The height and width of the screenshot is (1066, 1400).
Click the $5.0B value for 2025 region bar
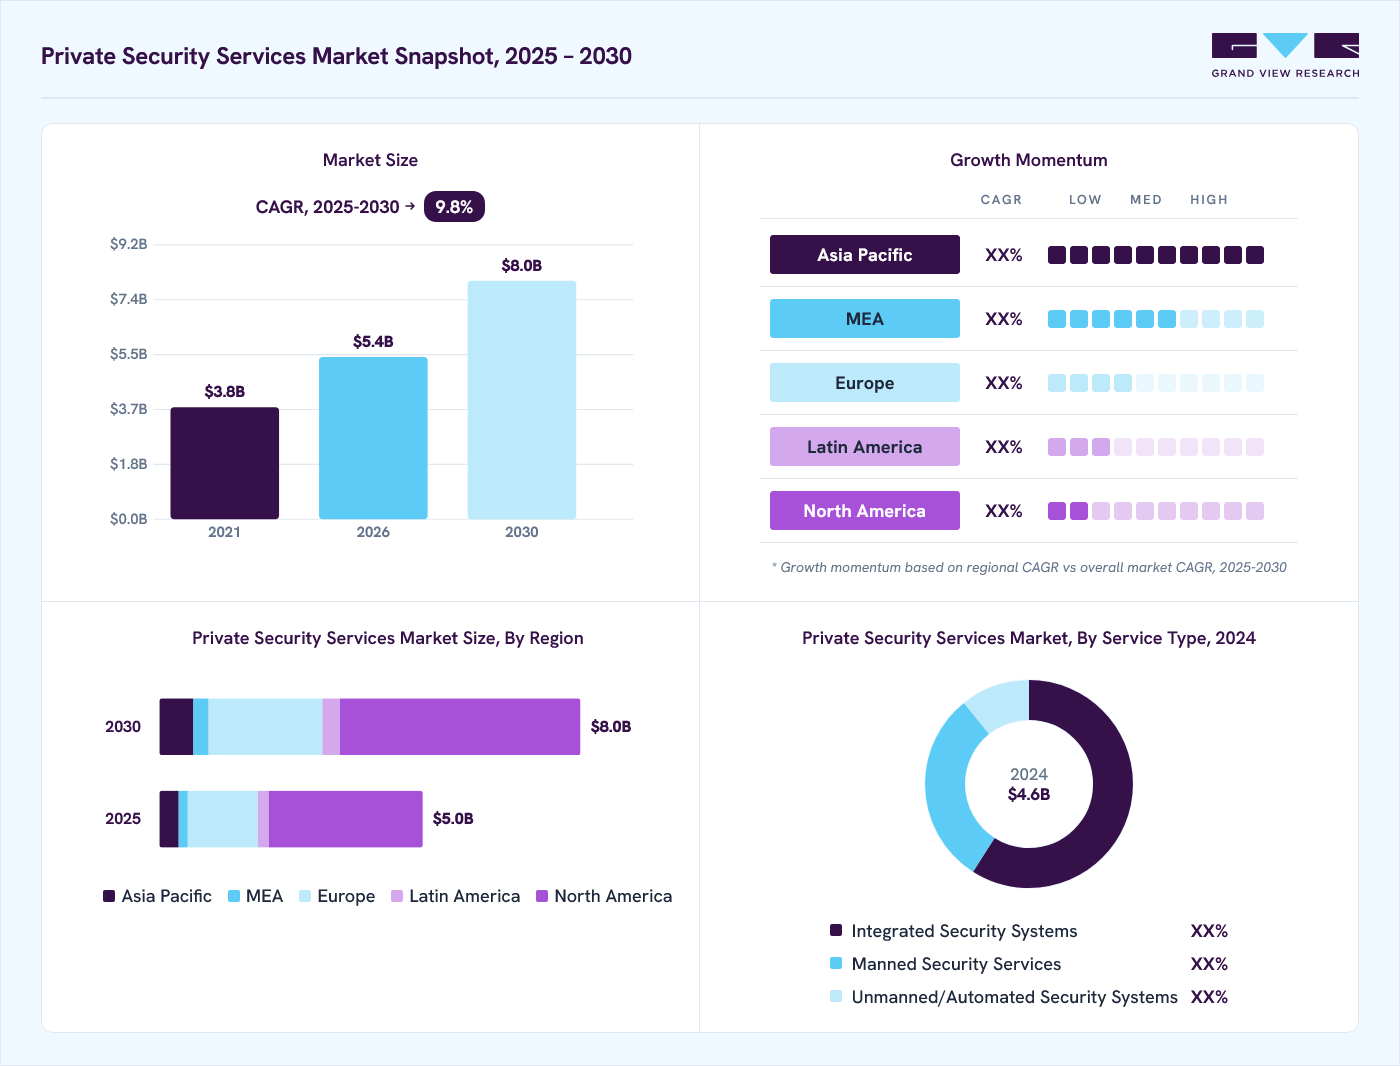click(x=453, y=818)
